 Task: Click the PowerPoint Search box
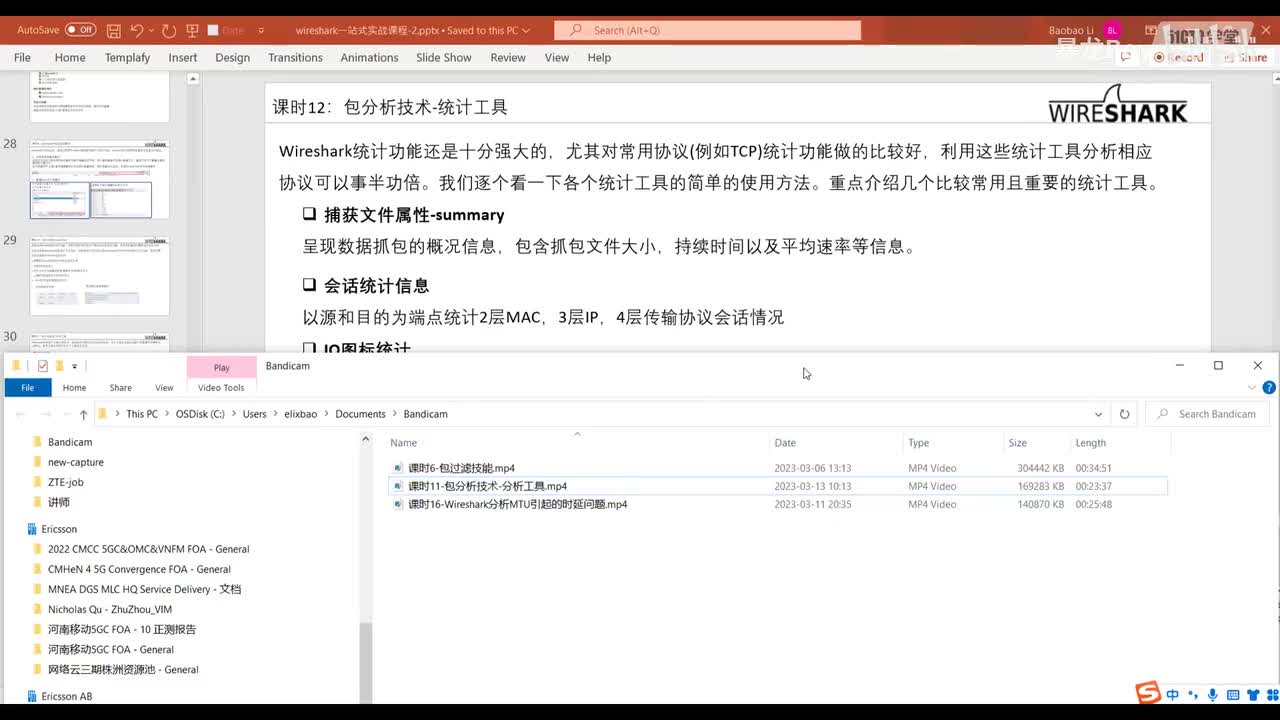tap(708, 30)
